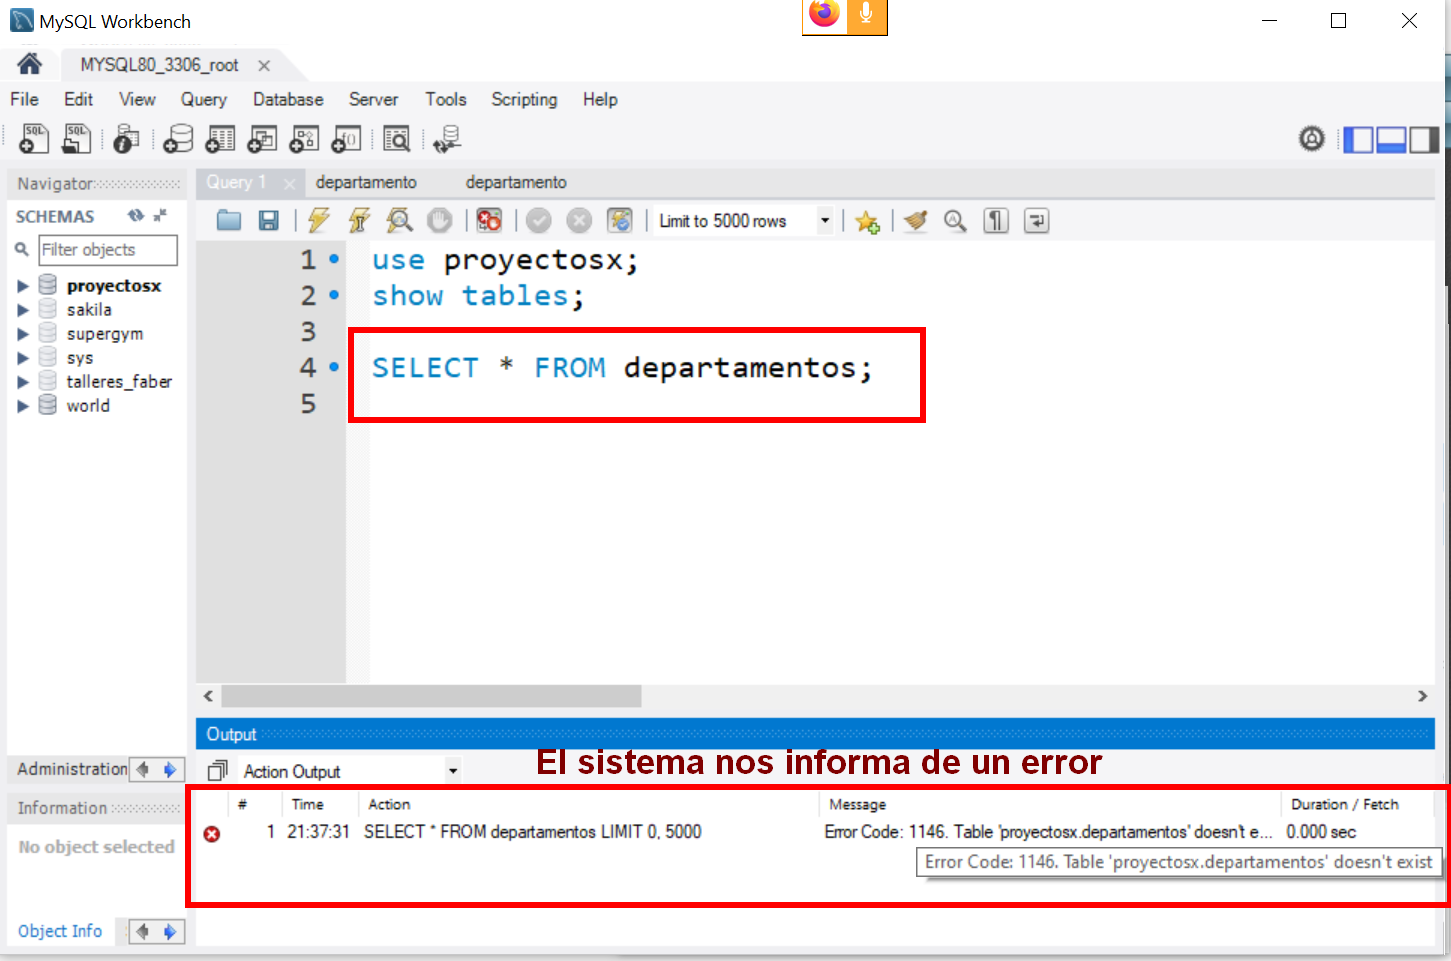Open the Server menu
The height and width of the screenshot is (961, 1451).
coord(373,99)
